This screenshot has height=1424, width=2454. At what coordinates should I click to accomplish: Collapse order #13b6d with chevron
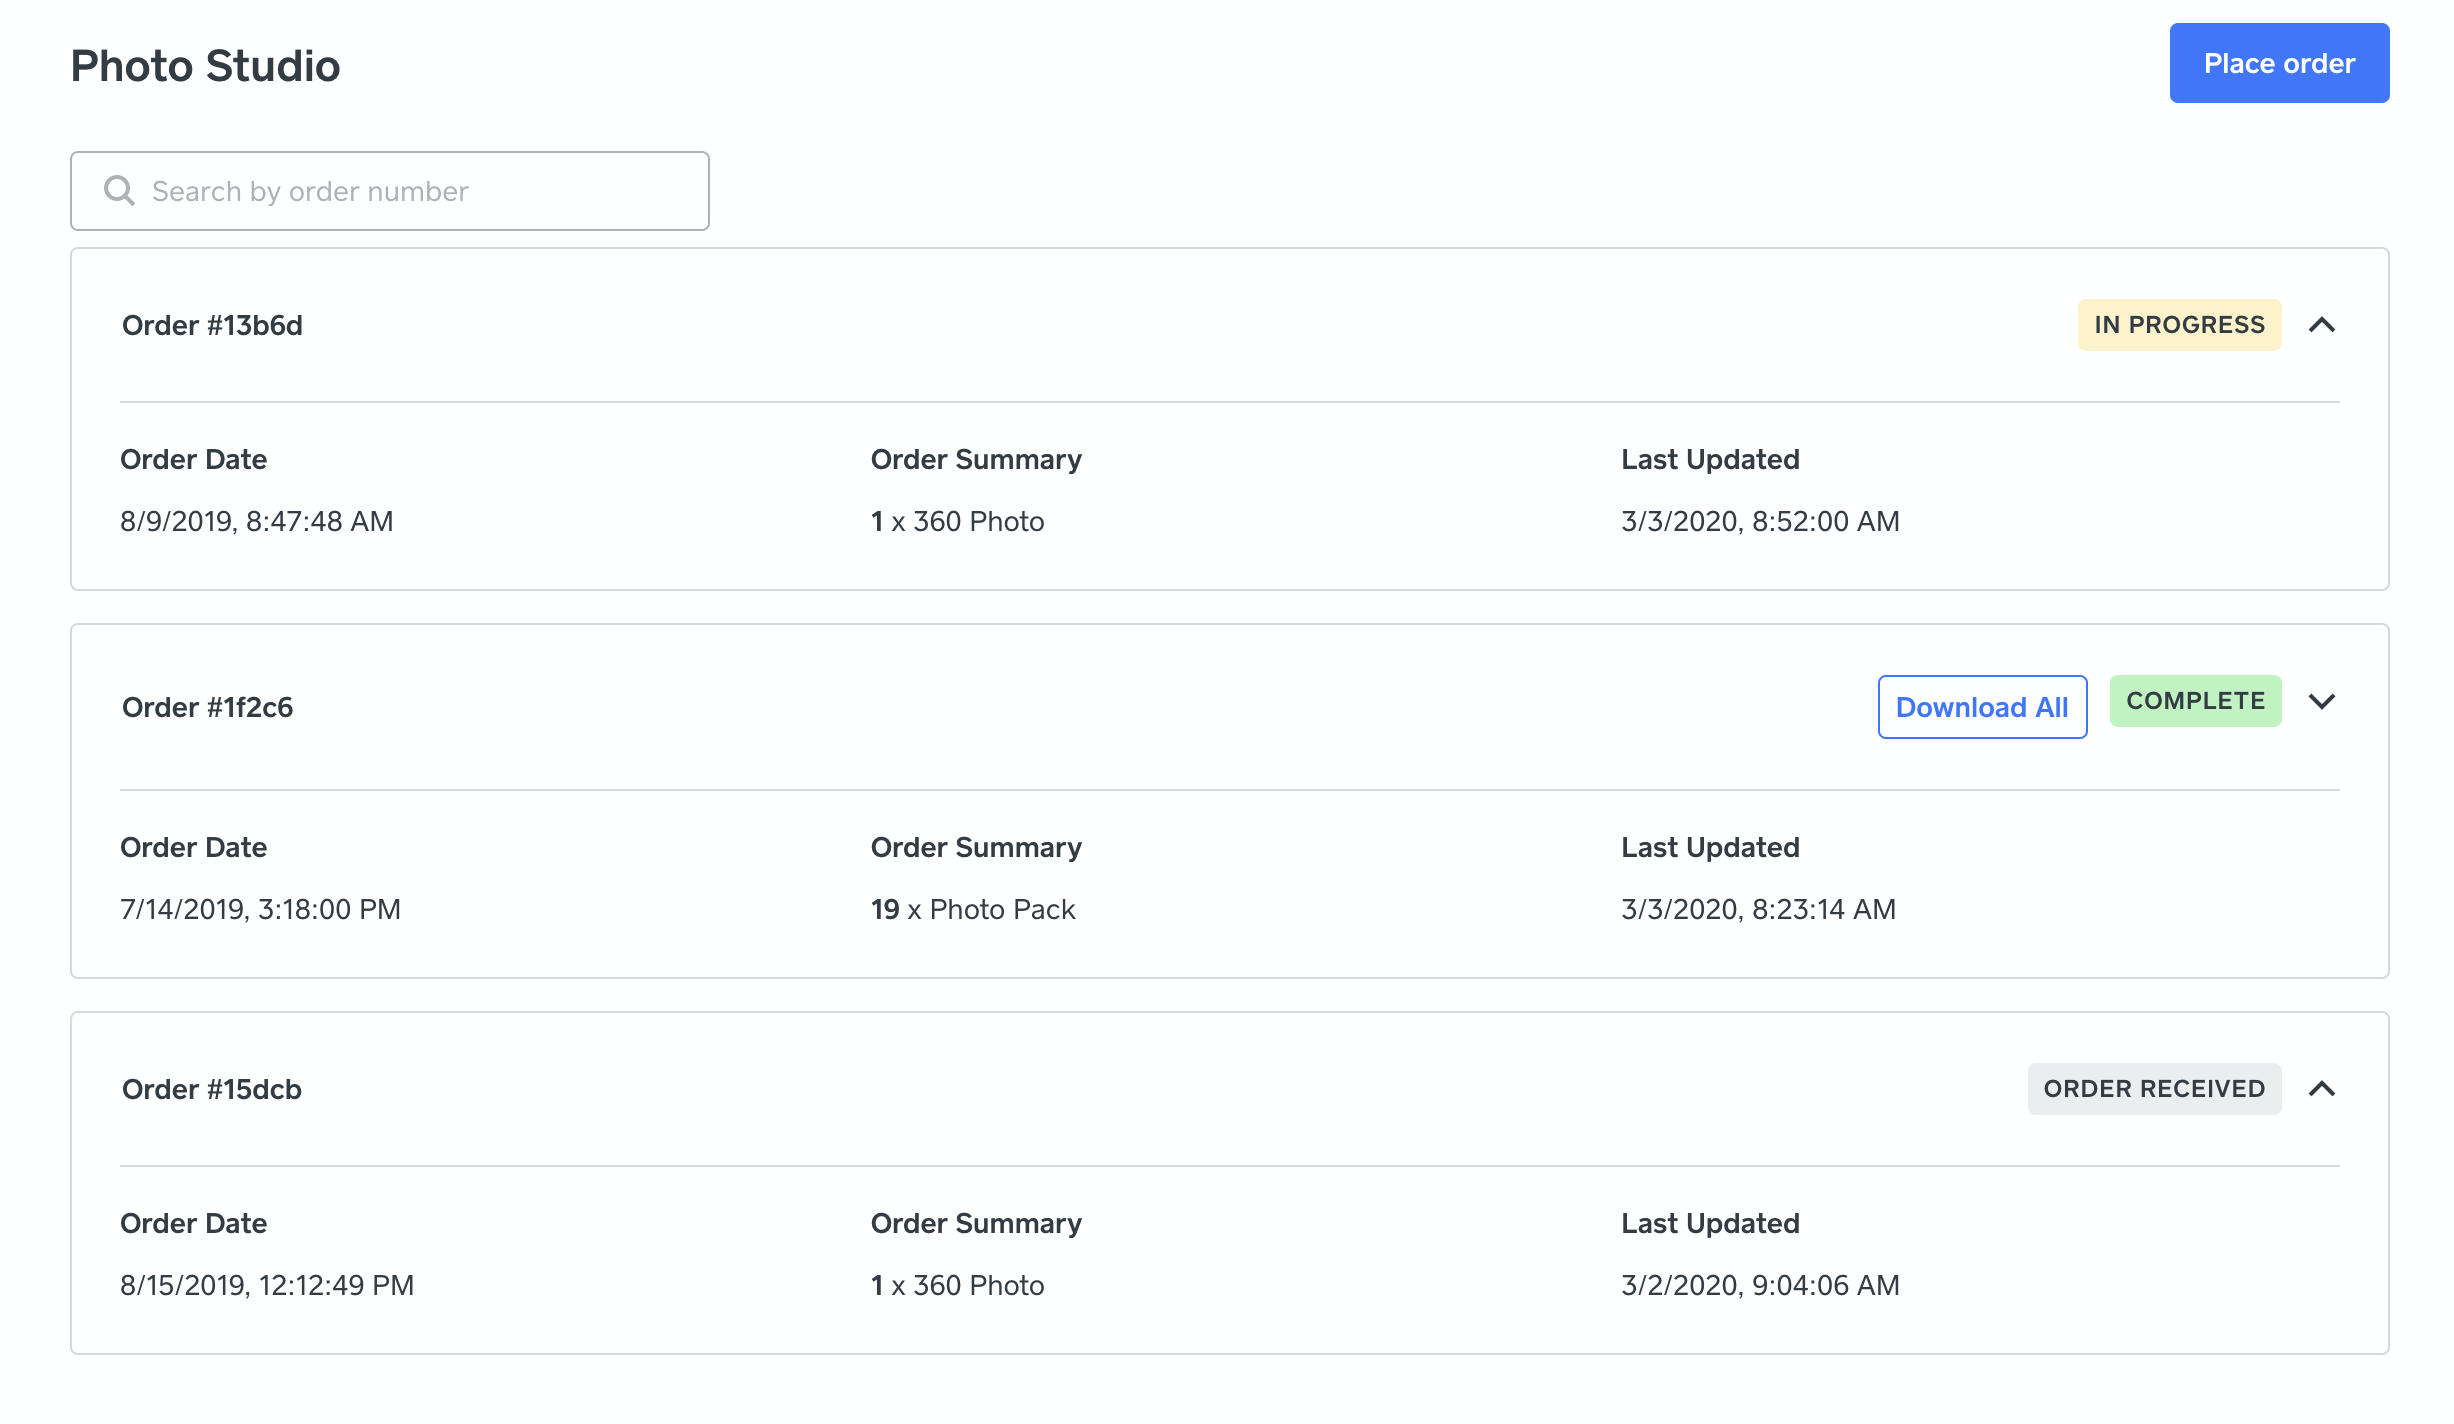pyautogui.click(x=2321, y=325)
